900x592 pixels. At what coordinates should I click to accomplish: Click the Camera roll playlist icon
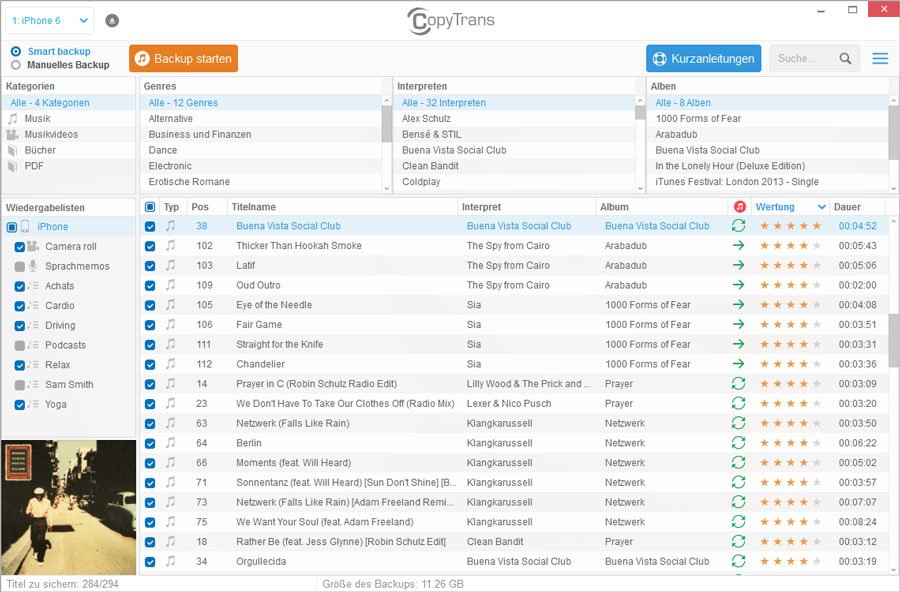33,246
